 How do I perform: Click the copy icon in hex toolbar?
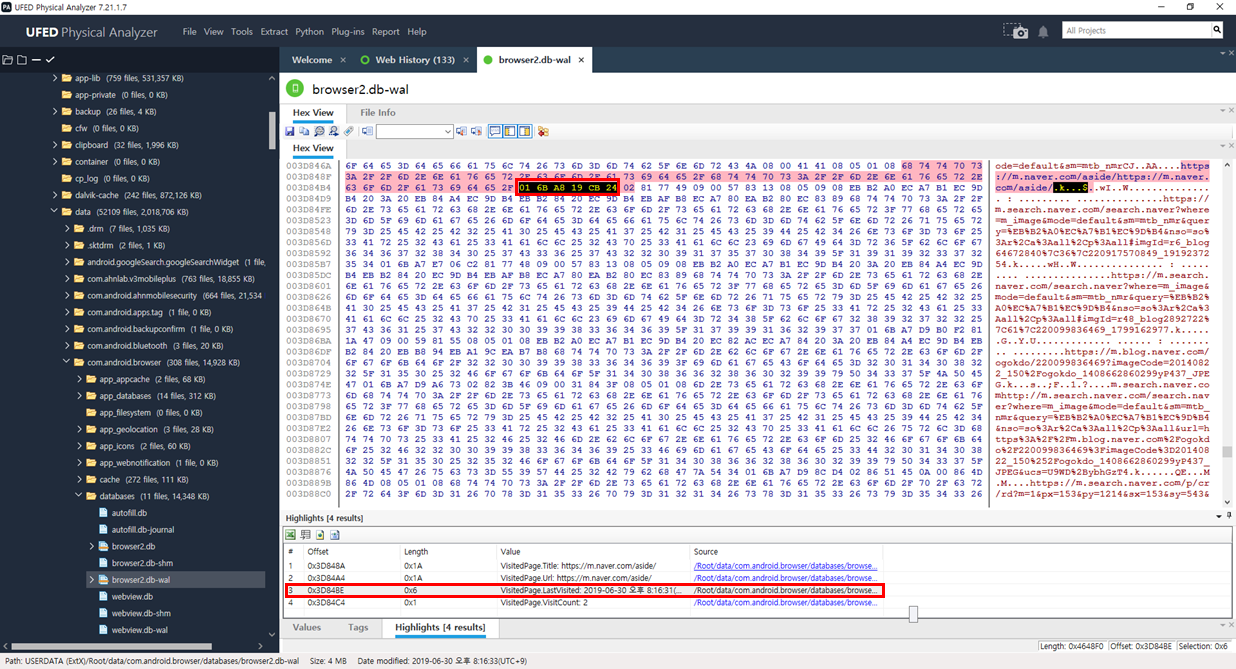304,131
